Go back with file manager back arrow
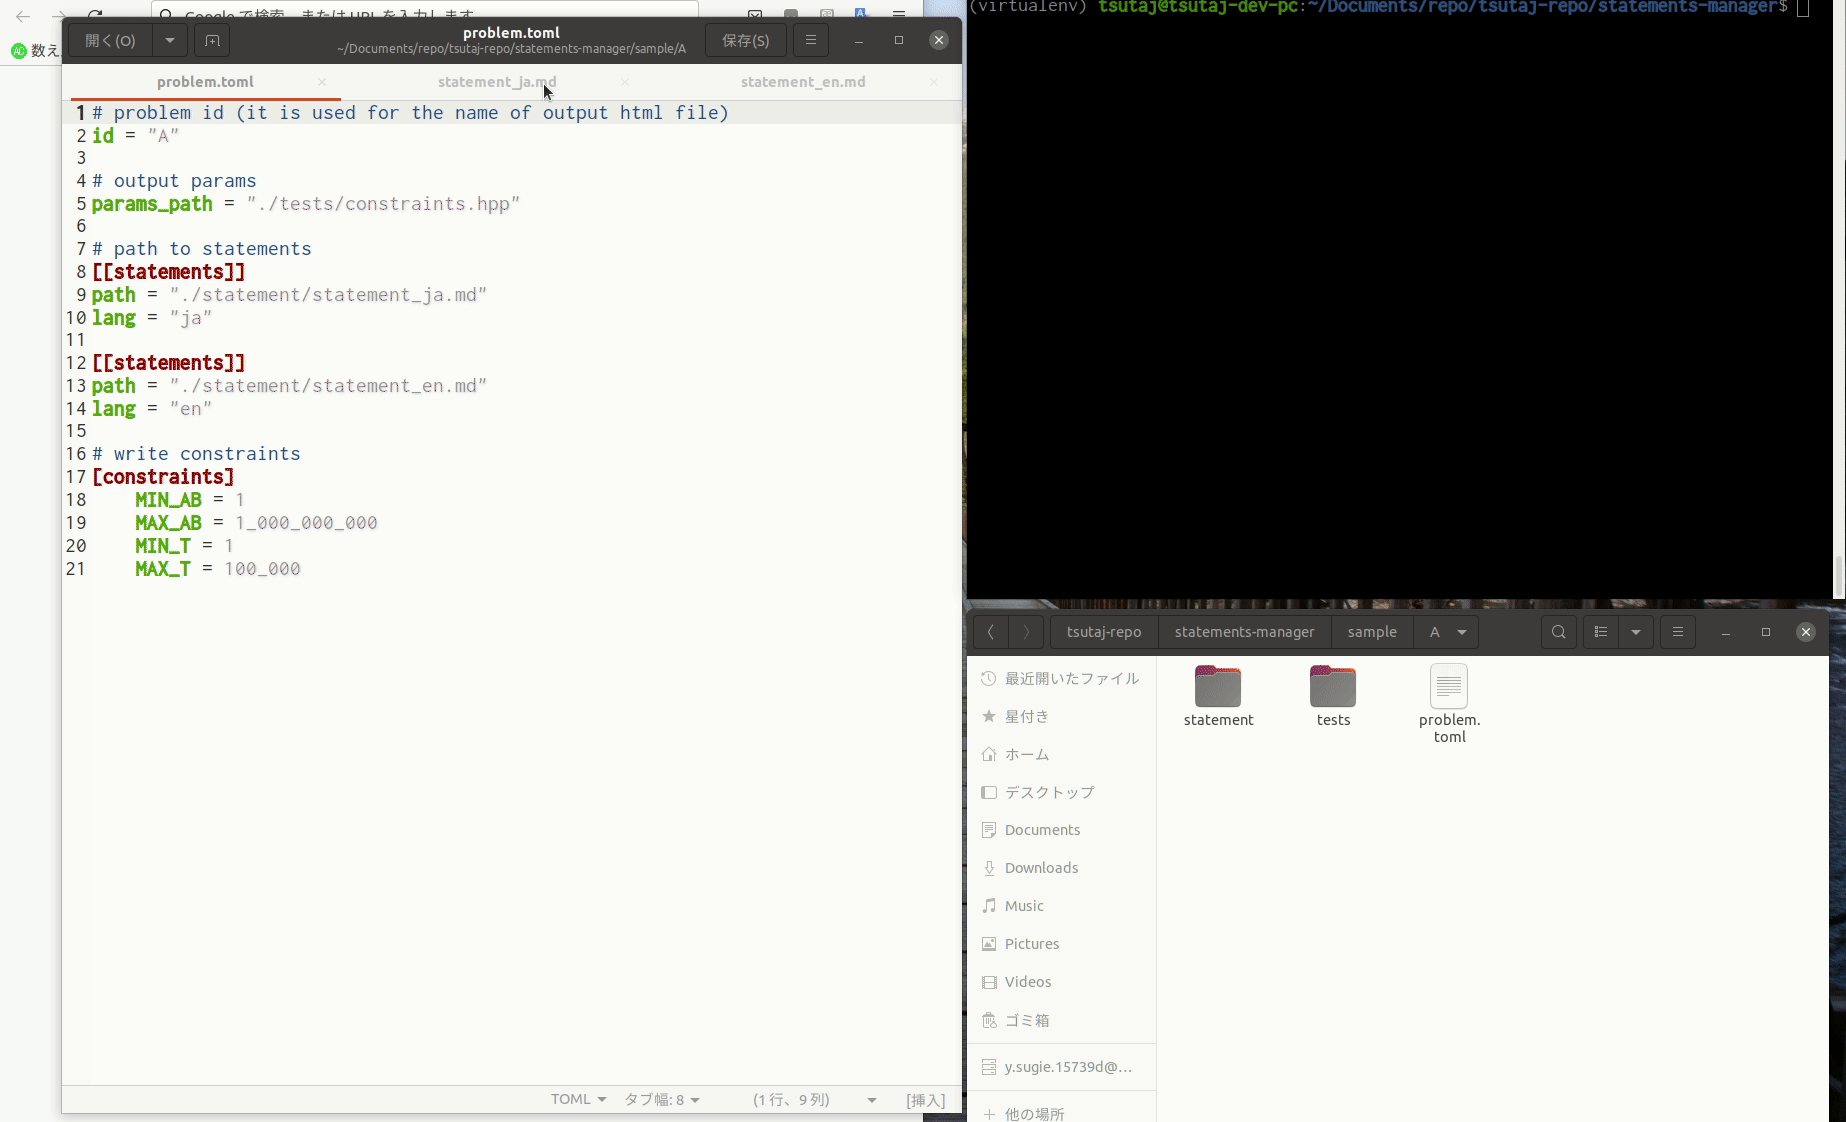 (990, 632)
